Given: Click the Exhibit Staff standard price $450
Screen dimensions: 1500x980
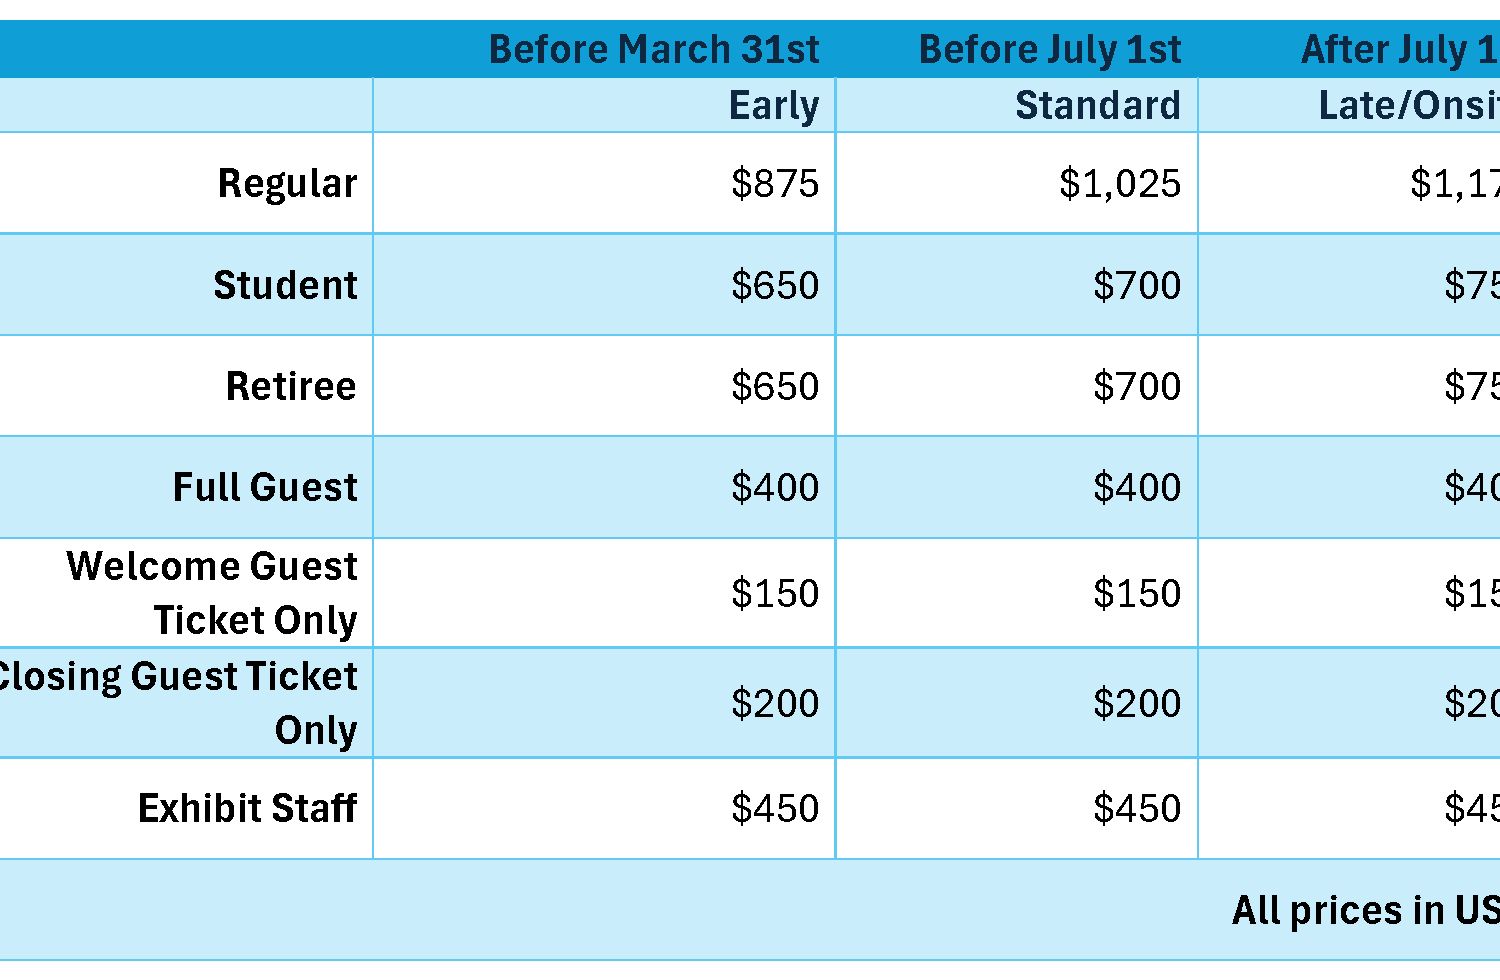Looking at the screenshot, I should click(1136, 808).
